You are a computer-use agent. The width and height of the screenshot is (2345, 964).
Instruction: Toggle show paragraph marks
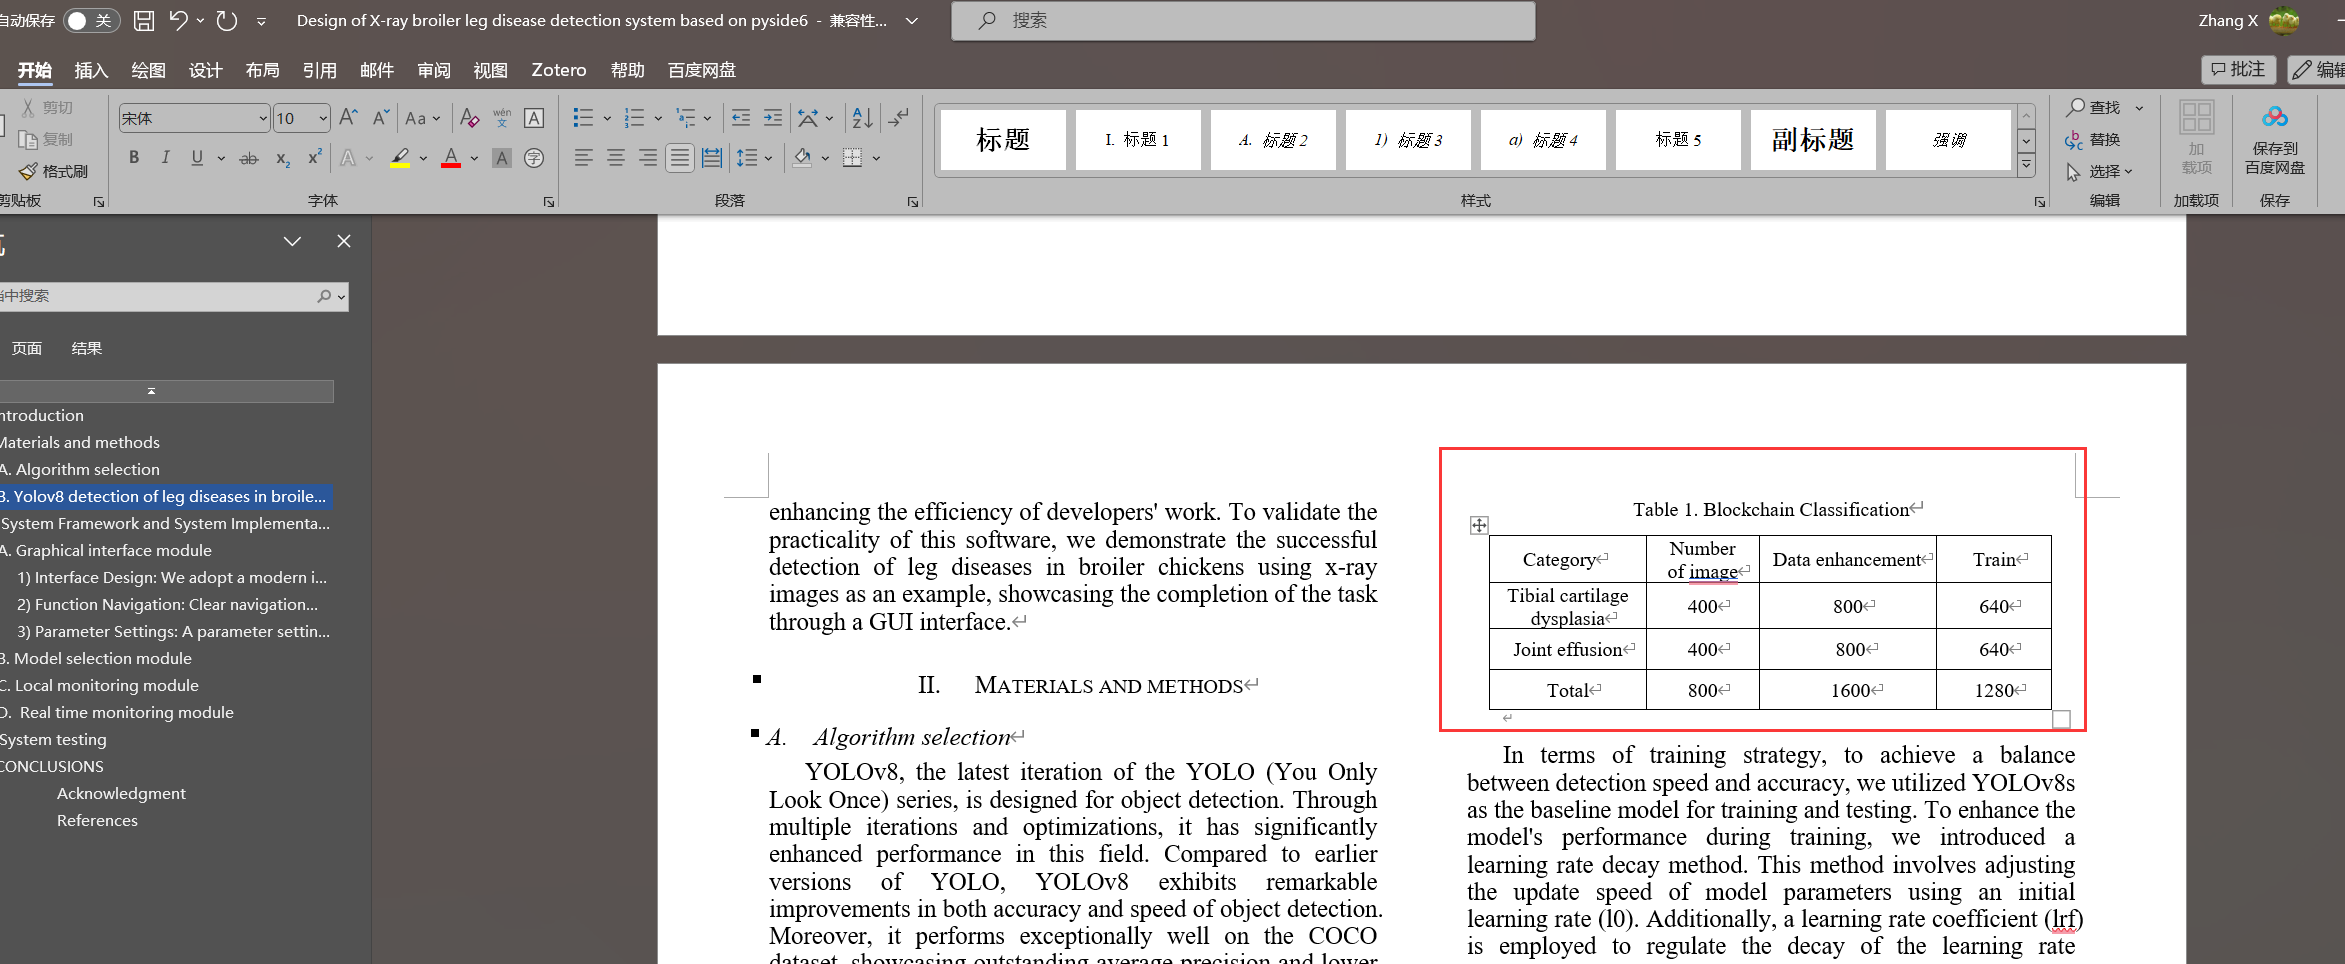[899, 118]
